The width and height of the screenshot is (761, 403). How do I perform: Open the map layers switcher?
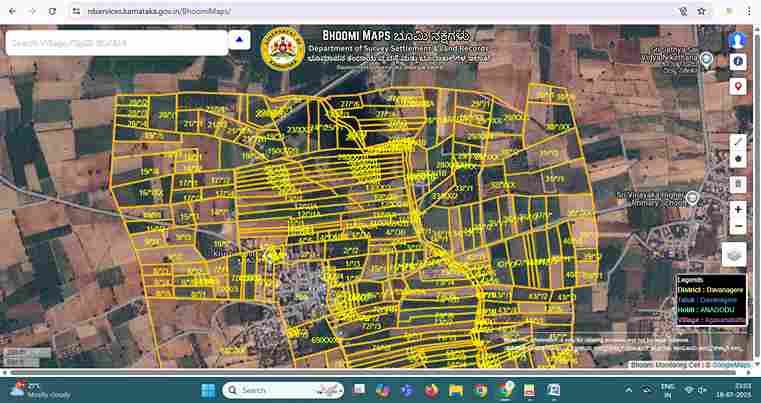[734, 255]
